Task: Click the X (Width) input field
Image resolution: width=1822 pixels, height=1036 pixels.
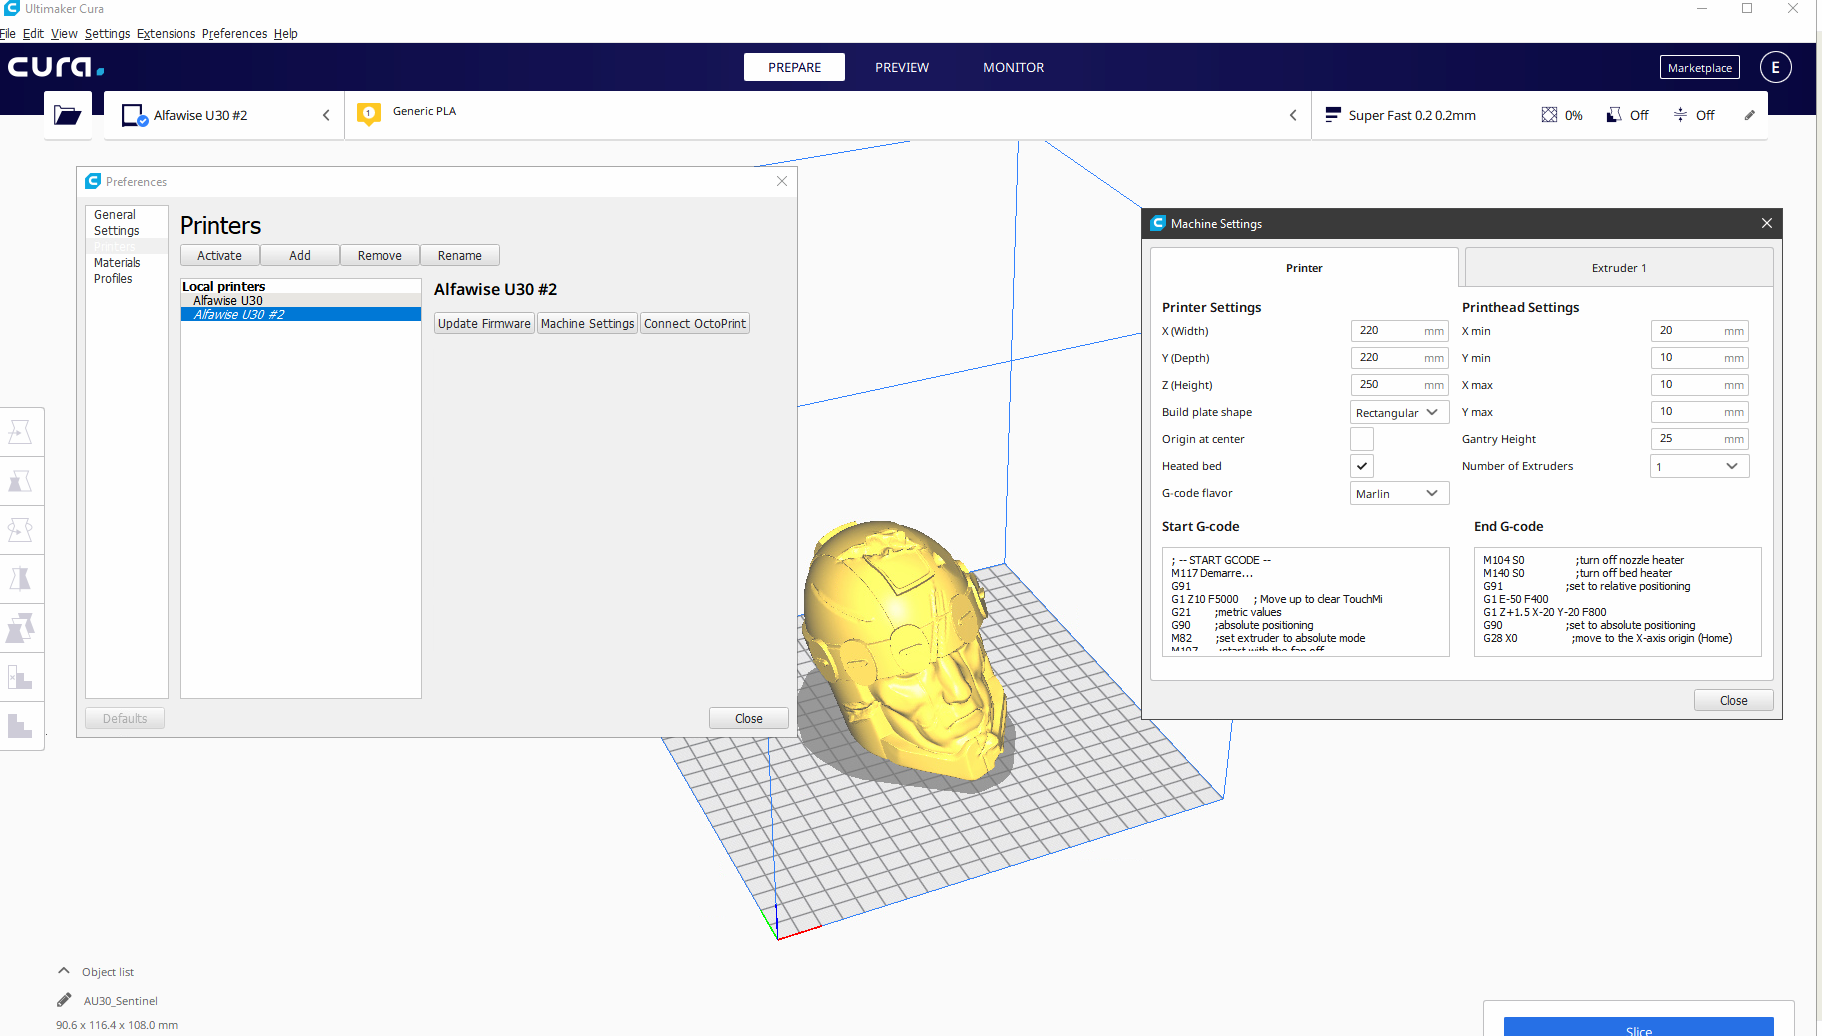Action: point(1399,331)
